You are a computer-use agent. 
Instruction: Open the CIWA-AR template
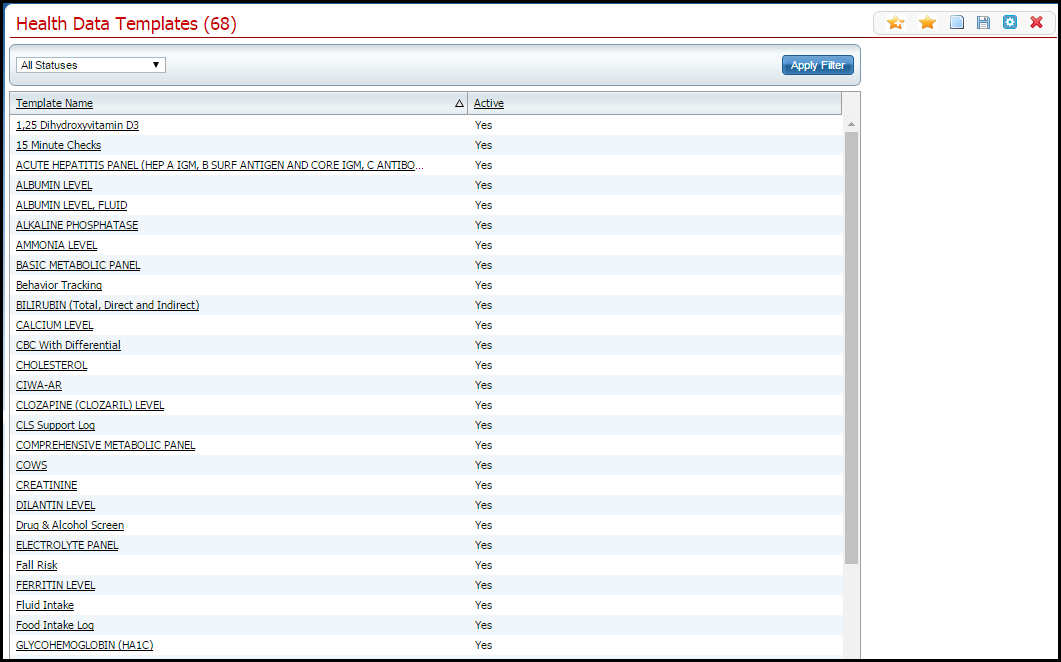tap(39, 386)
